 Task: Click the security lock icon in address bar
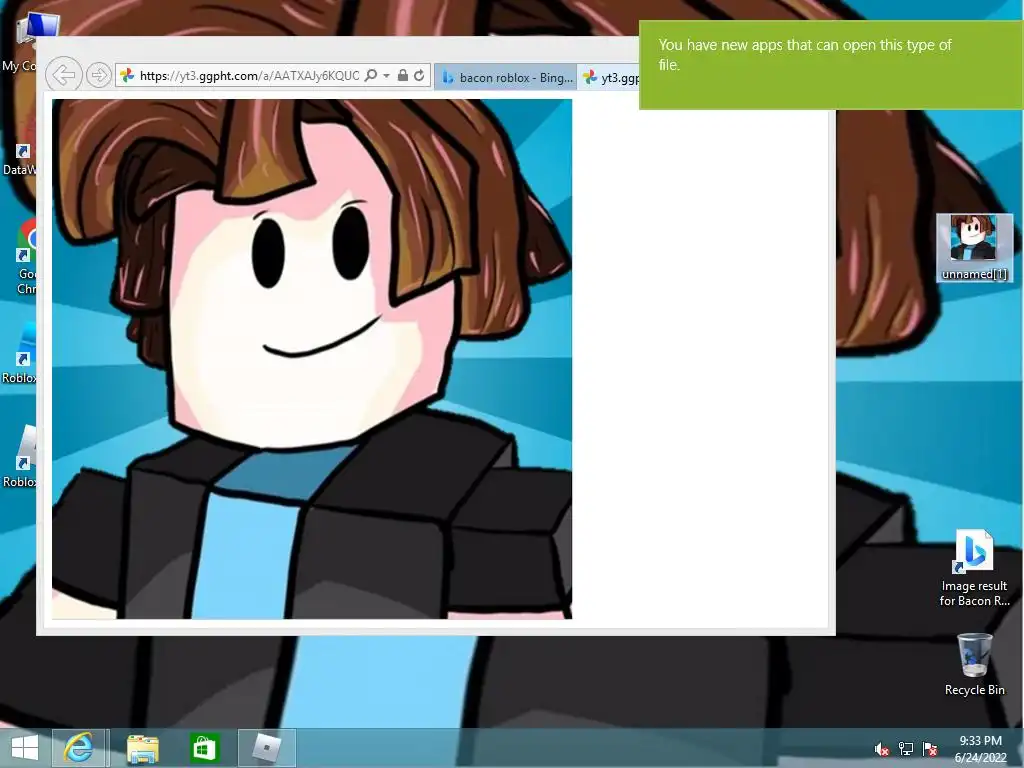(403, 75)
